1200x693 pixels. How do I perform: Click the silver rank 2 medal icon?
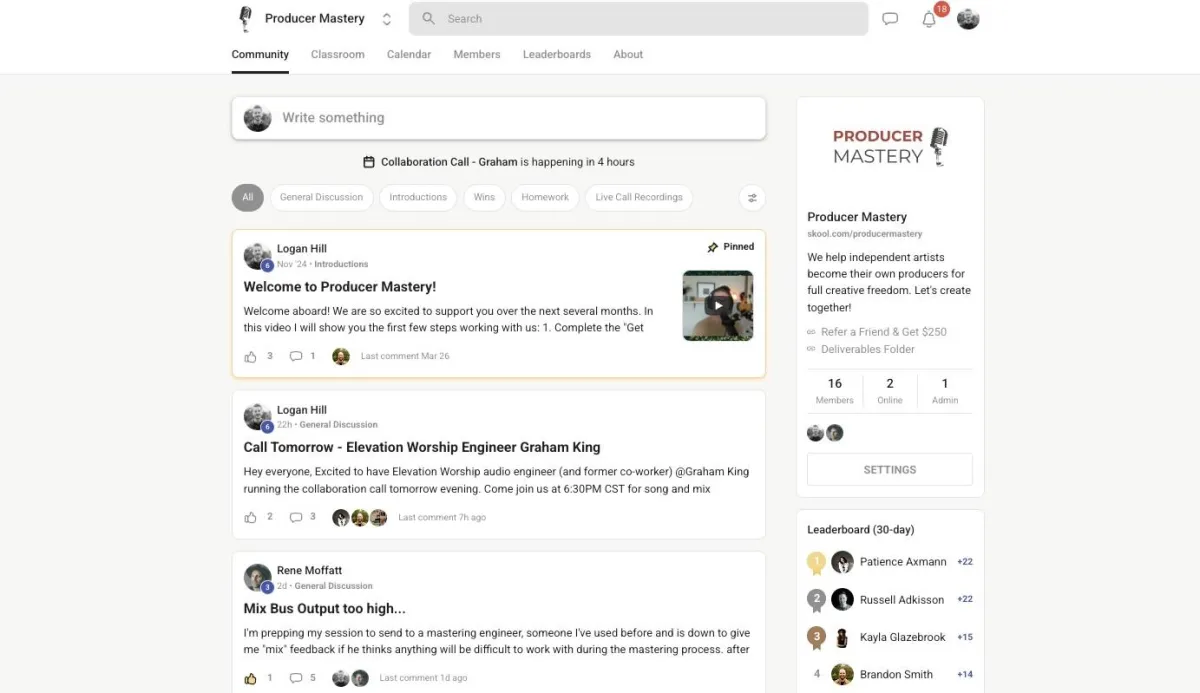pos(816,600)
